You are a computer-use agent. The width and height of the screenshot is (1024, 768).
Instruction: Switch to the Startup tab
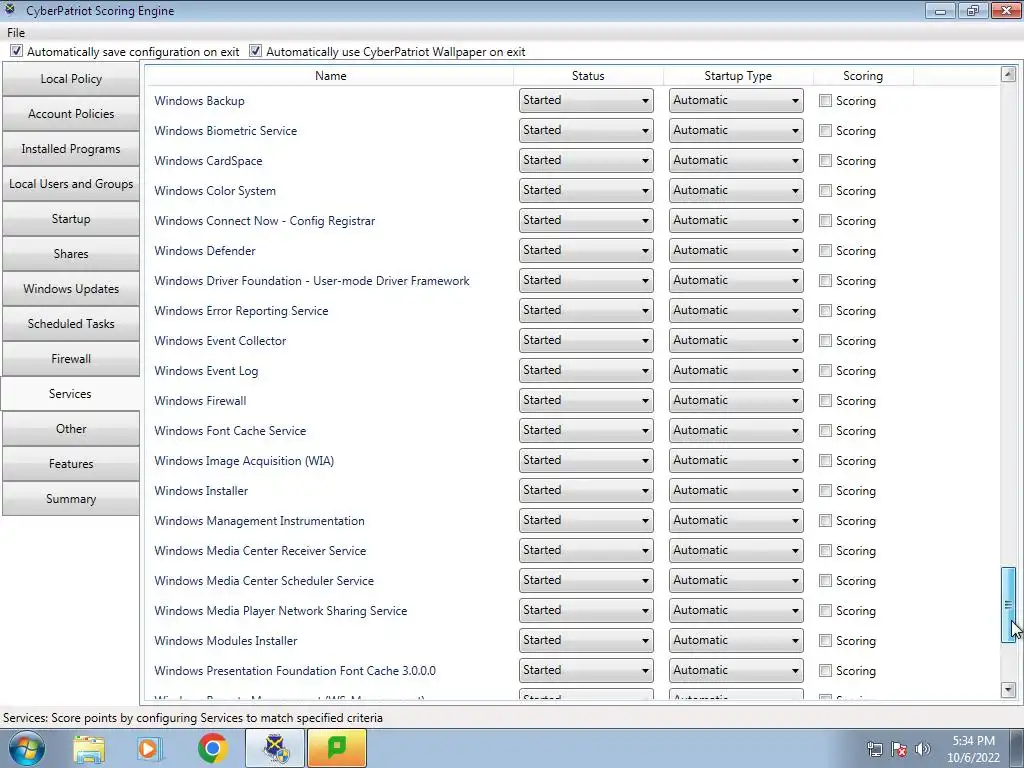point(71,219)
